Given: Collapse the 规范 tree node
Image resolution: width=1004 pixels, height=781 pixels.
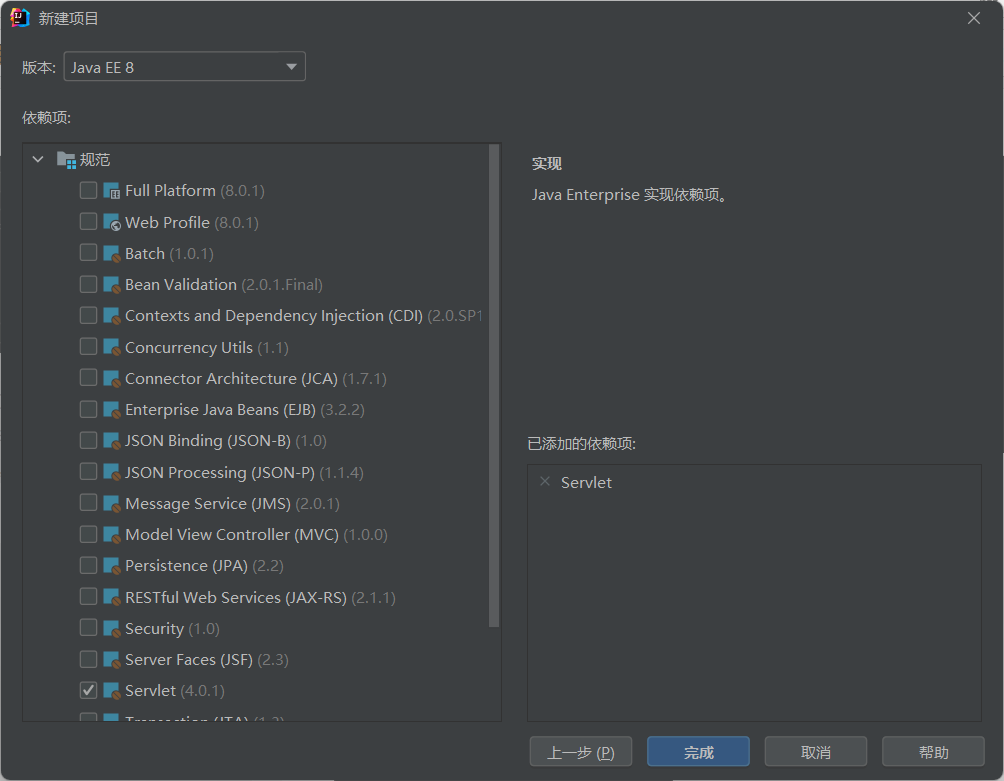Looking at the screenshot, I should click(x=38, y=159).
